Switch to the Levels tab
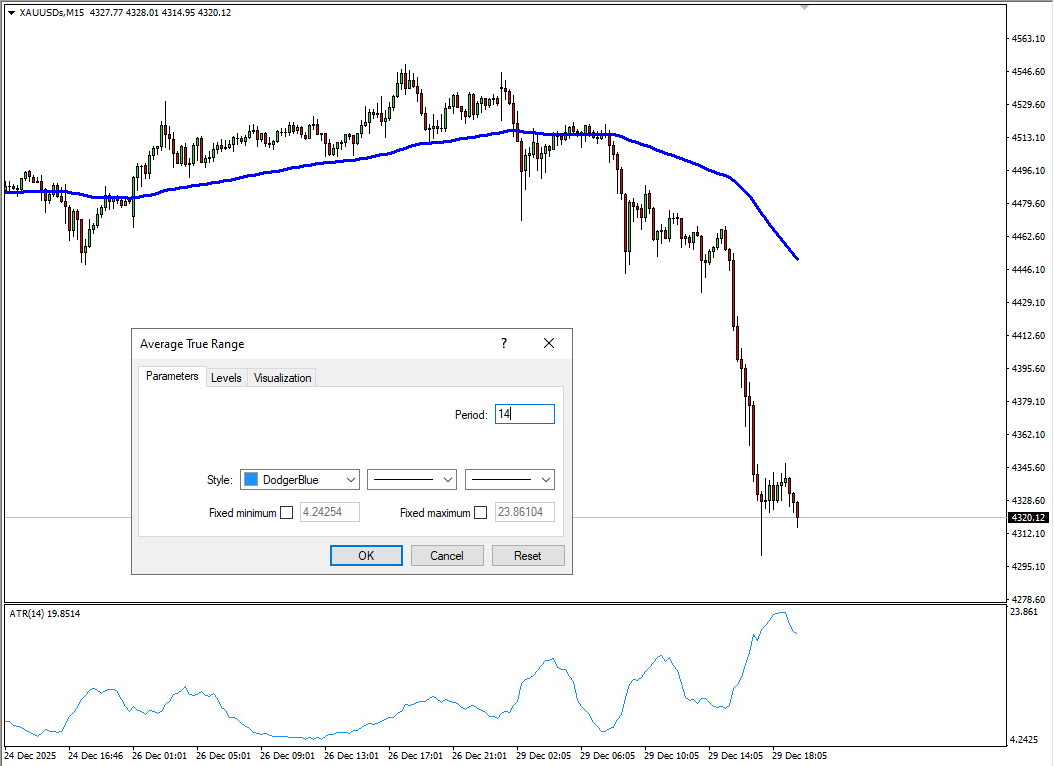 point(226,378)
